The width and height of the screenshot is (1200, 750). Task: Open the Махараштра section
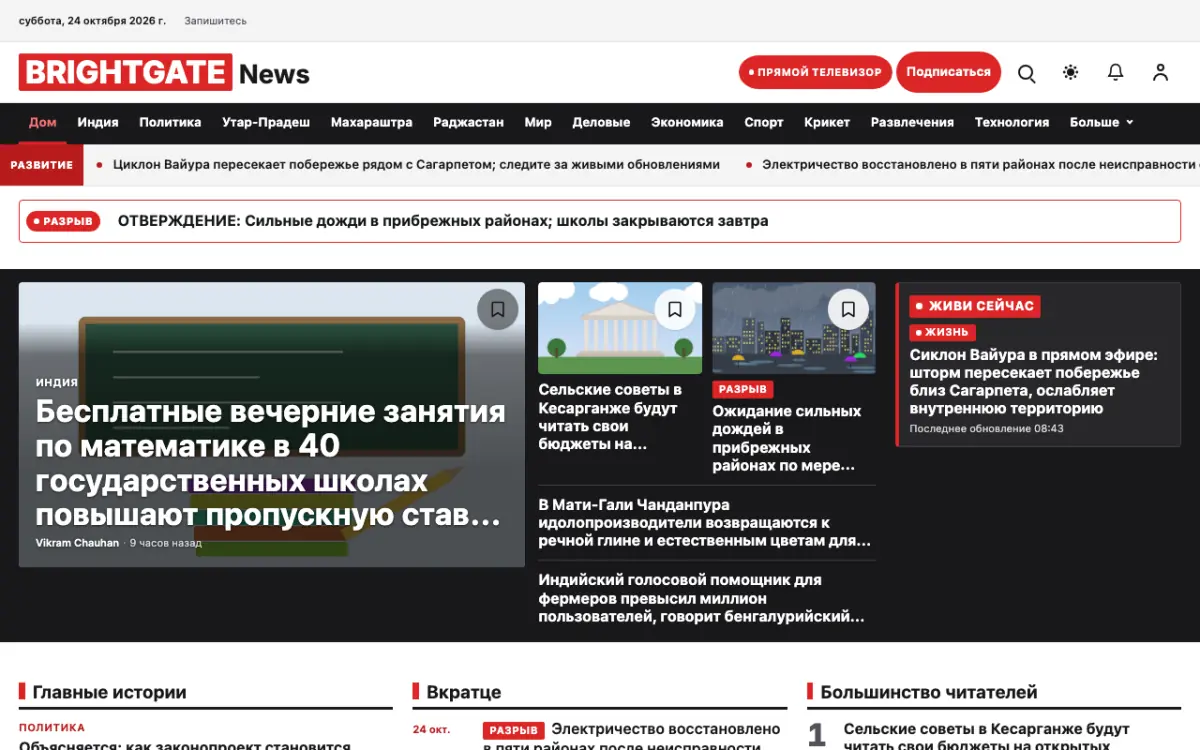[x=371, y=122]
